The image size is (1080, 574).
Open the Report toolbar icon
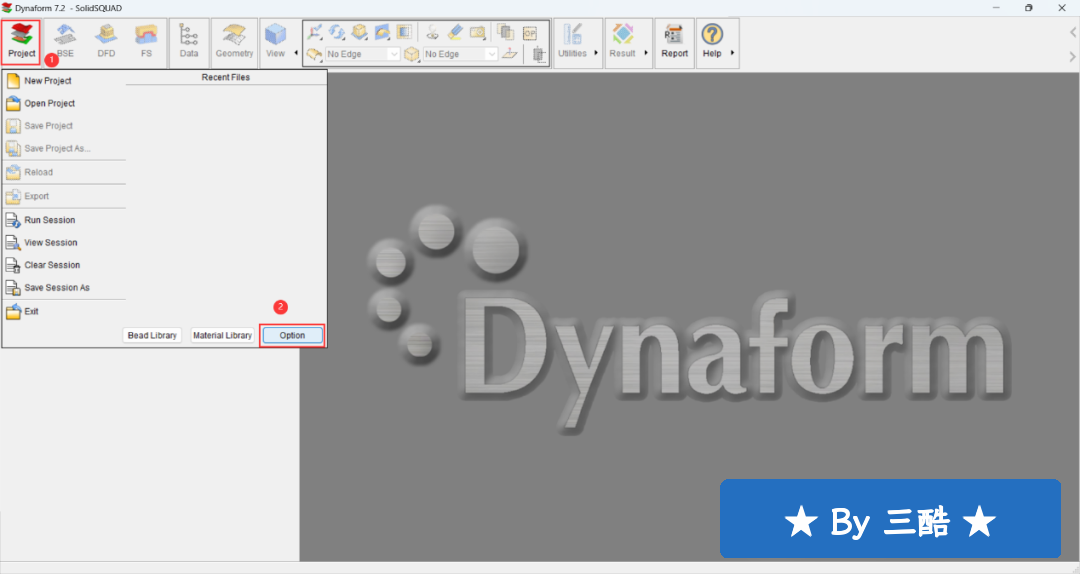click(x=674, y=42)
